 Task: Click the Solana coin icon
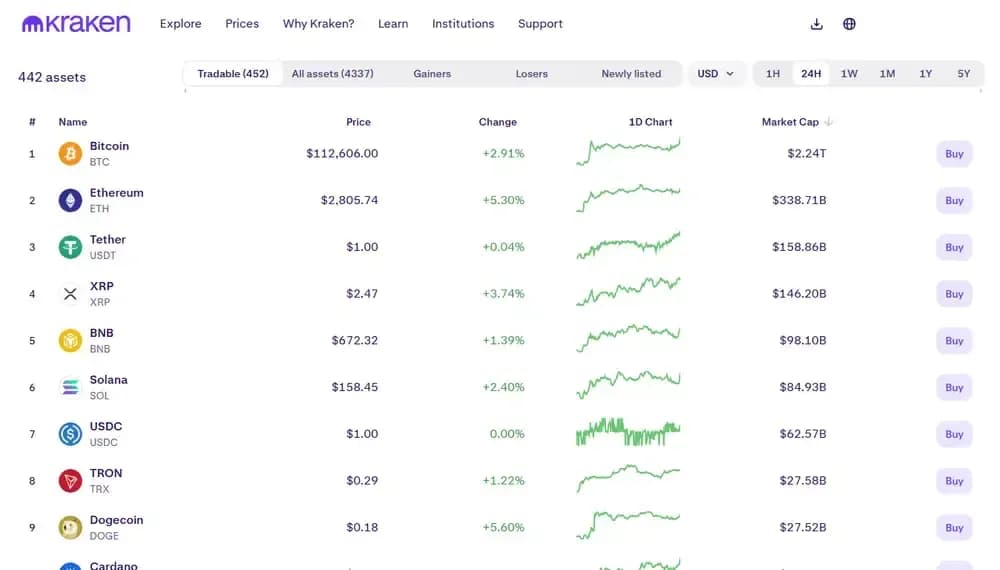(70, 388)
